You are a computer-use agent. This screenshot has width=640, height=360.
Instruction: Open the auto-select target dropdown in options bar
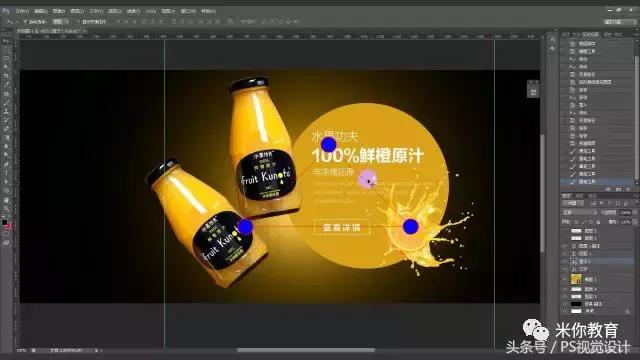[x=60, y=21]
